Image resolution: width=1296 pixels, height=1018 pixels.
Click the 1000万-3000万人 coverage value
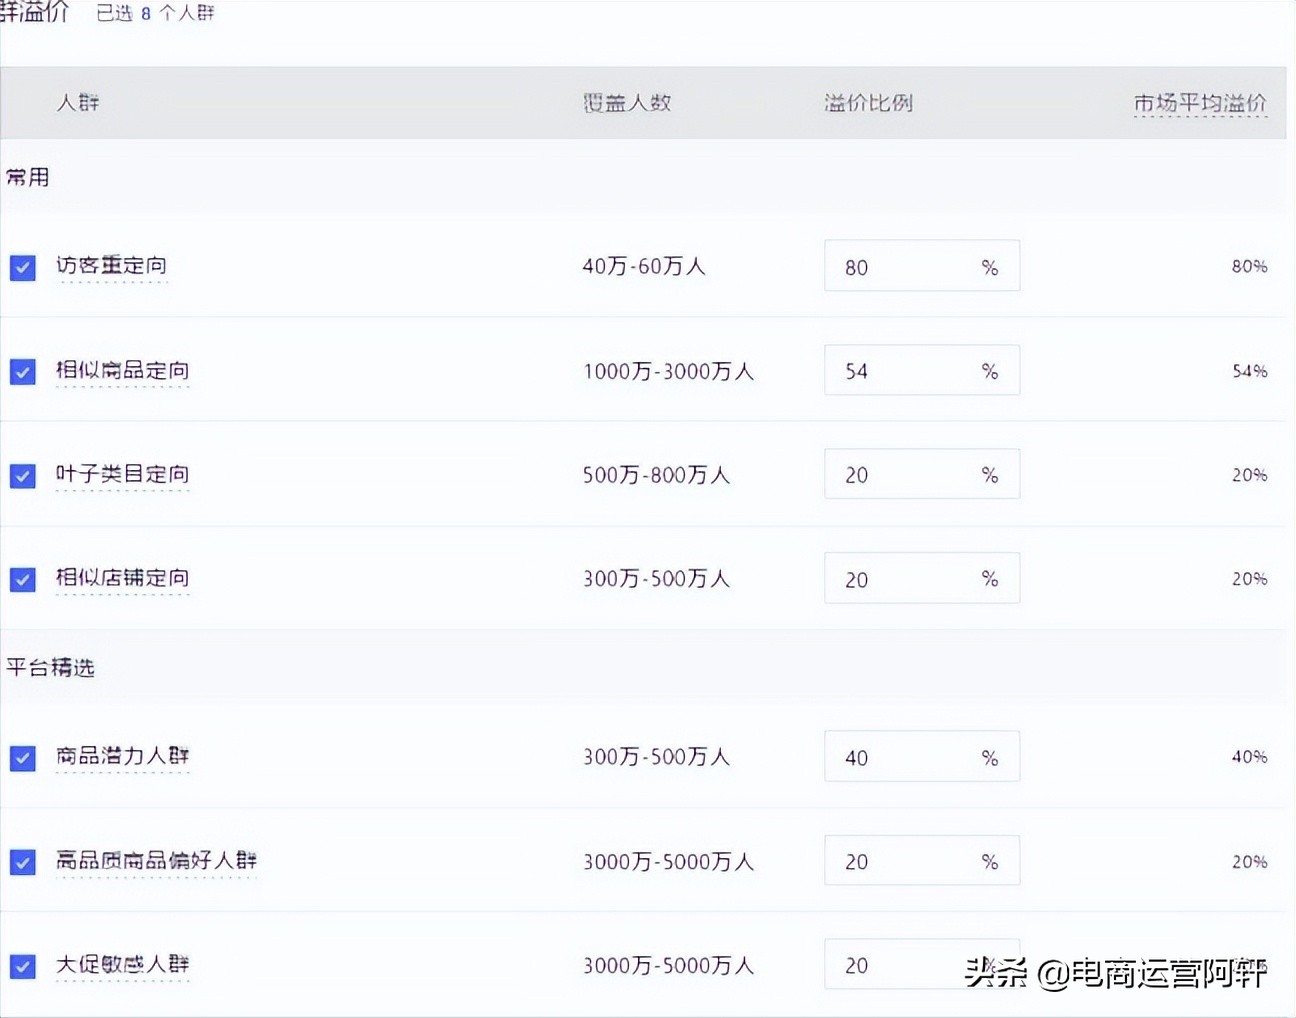point(668,371)
